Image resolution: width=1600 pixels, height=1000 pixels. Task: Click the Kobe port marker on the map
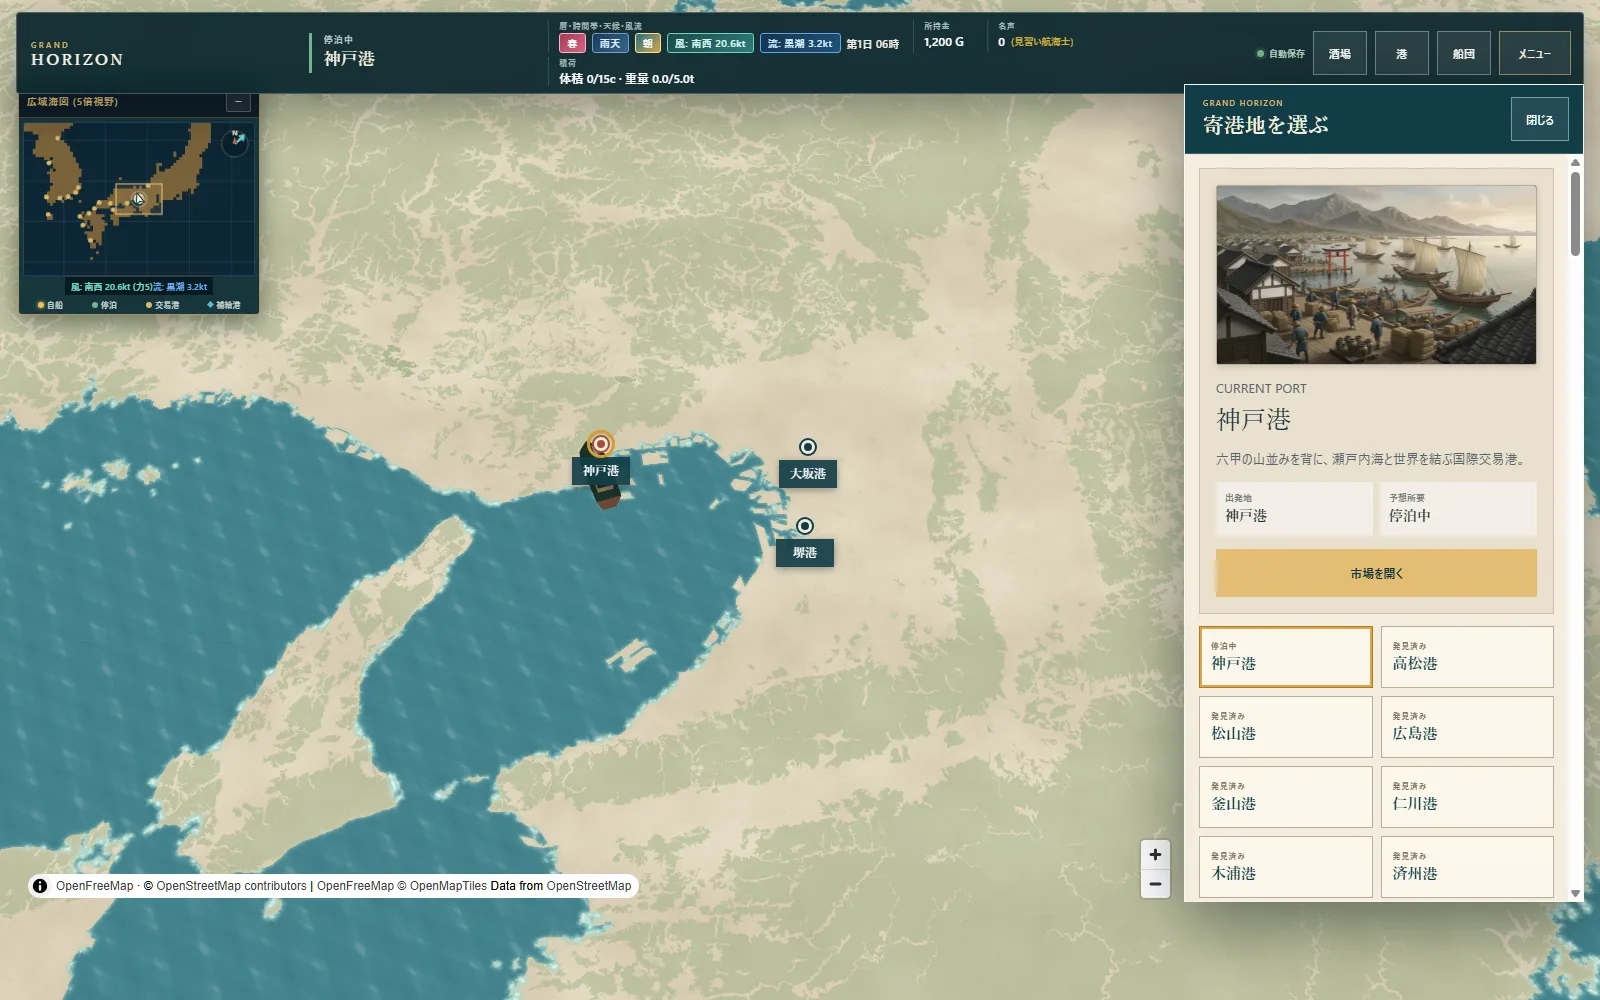click(x=600, y=444)
